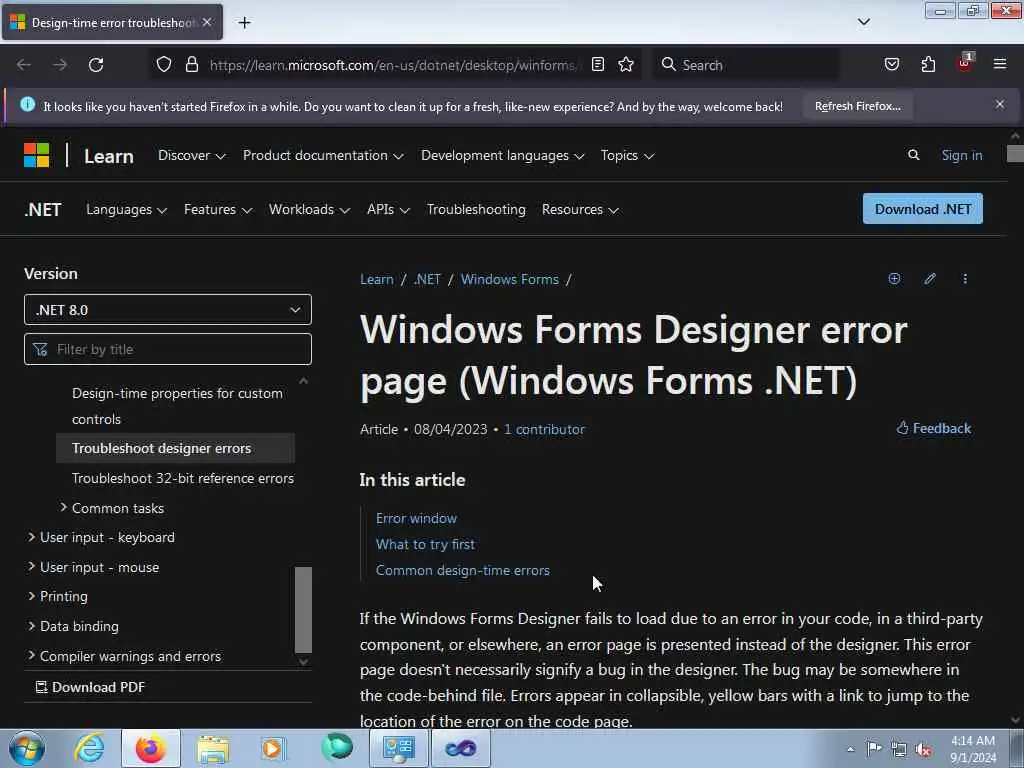Viewport: 1024px width, 768px height.
Task: Expand the Product documentation menu
Action: pos(323,155)
